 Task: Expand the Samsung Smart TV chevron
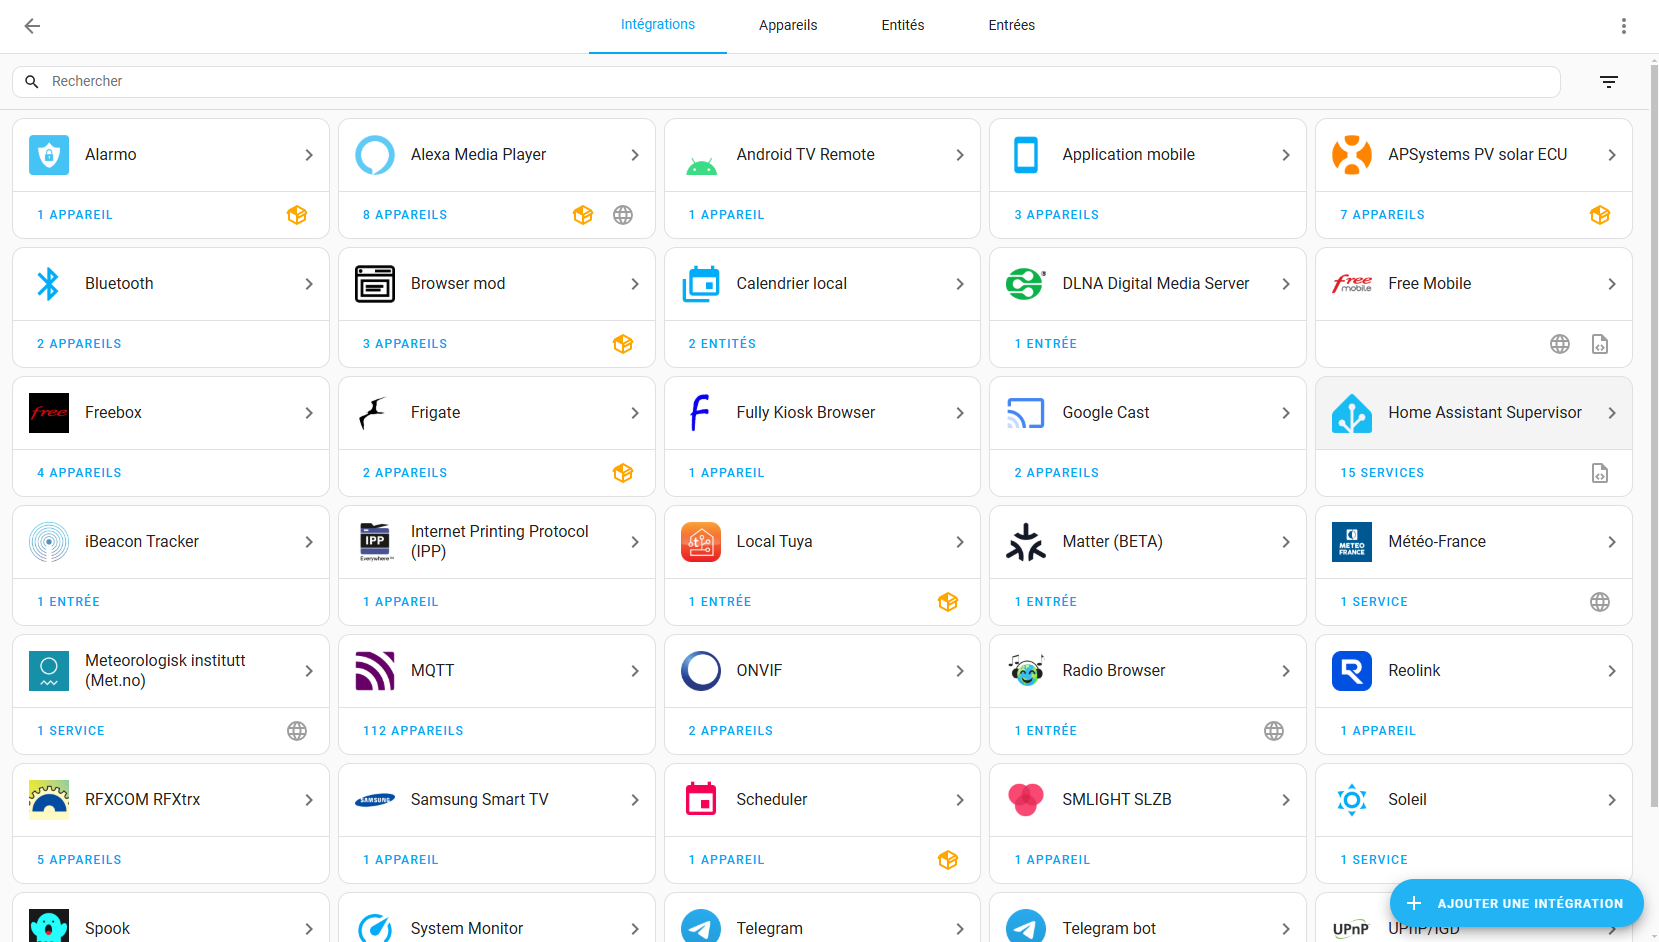point(635,800)
